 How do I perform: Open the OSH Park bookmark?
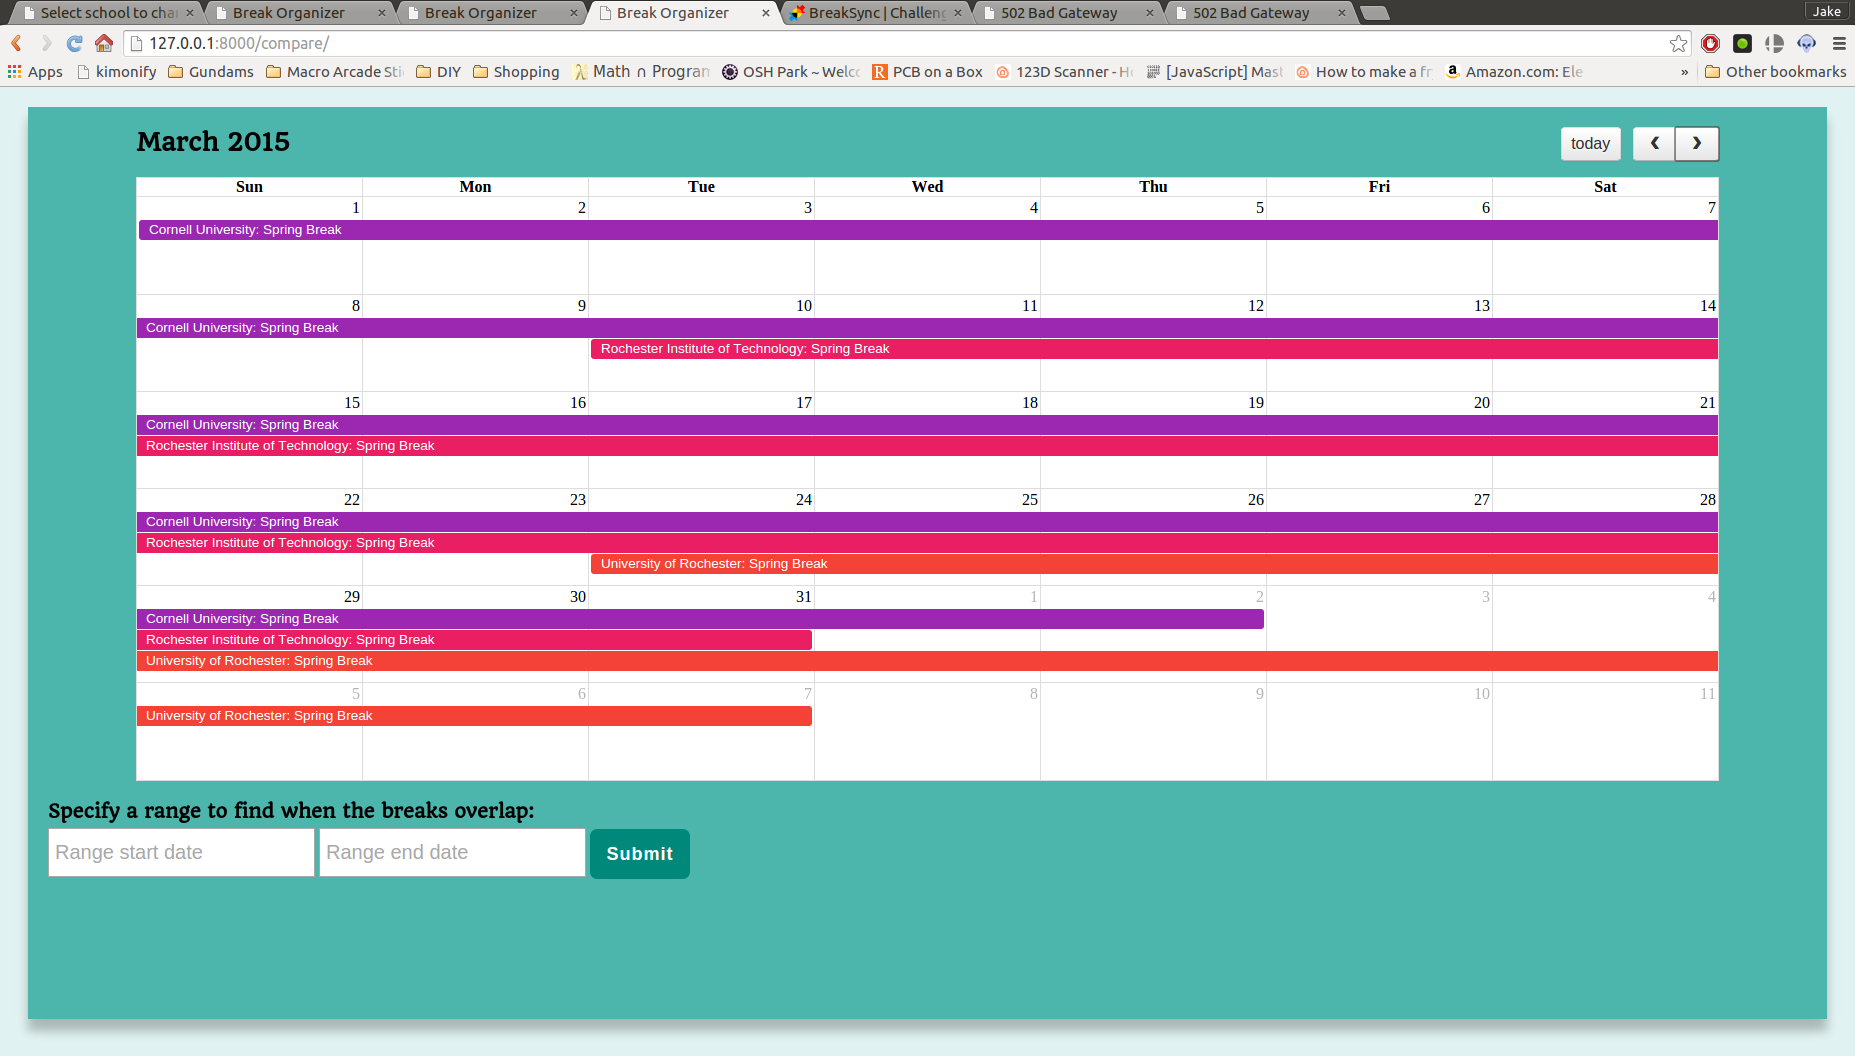pyautogui.click(x=791, y=72)
